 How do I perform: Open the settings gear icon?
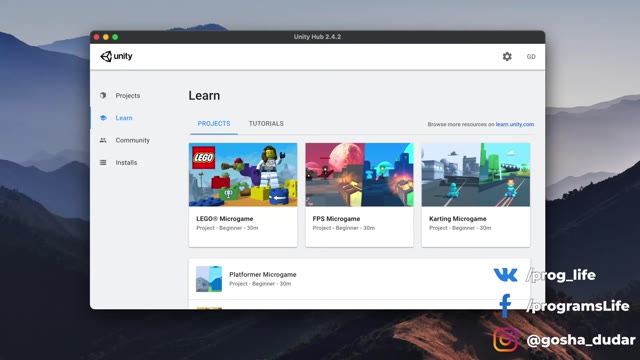pyautogui.click(x=507, y=56)
